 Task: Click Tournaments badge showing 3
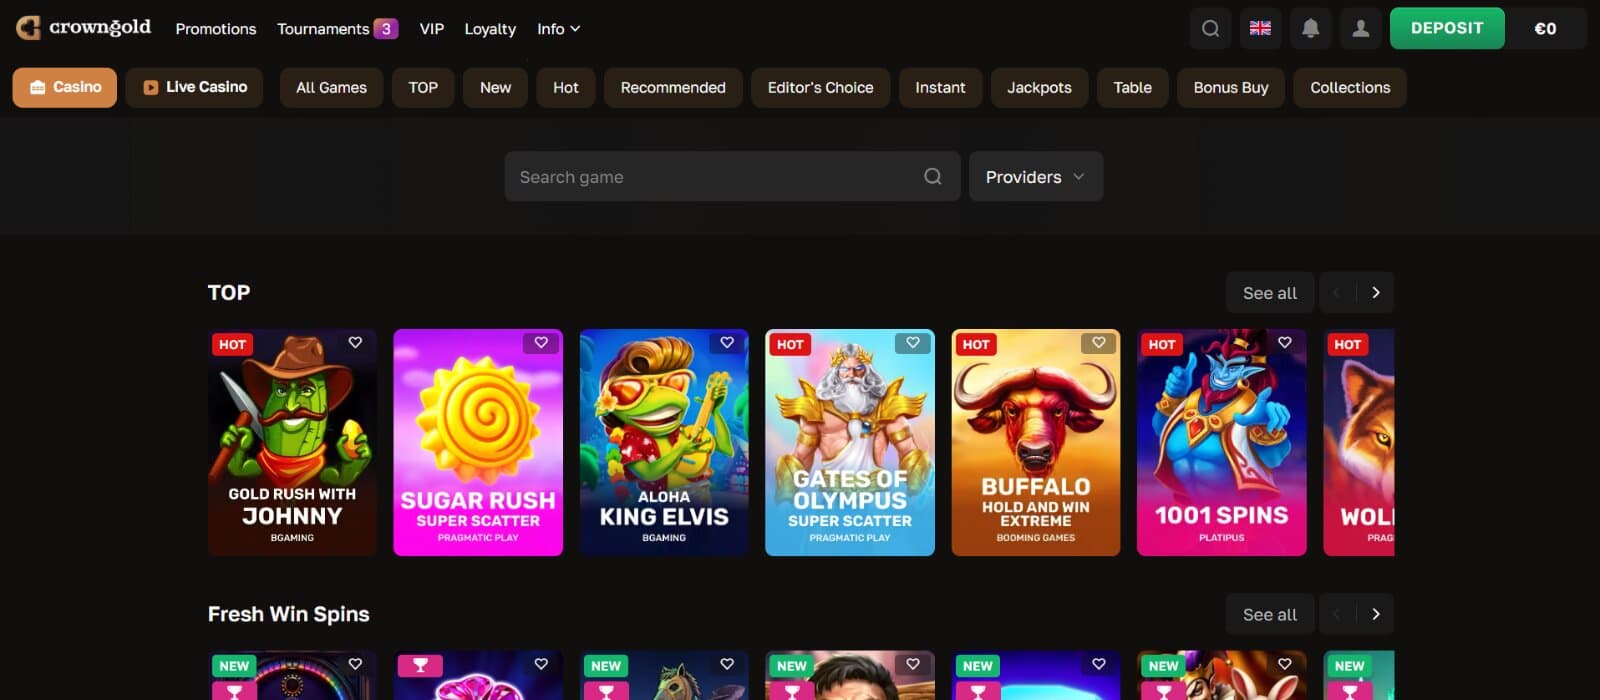click(386, 28)
